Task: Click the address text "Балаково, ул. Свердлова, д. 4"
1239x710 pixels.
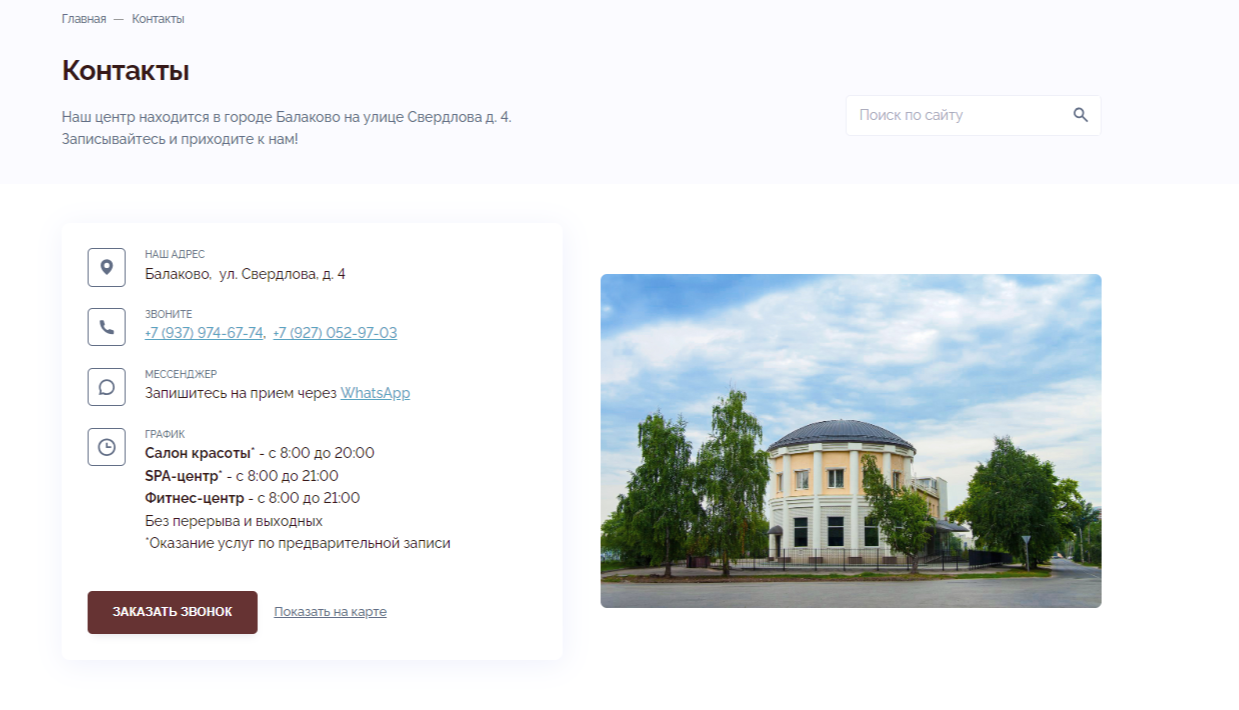Action: (x=245, y=274)
